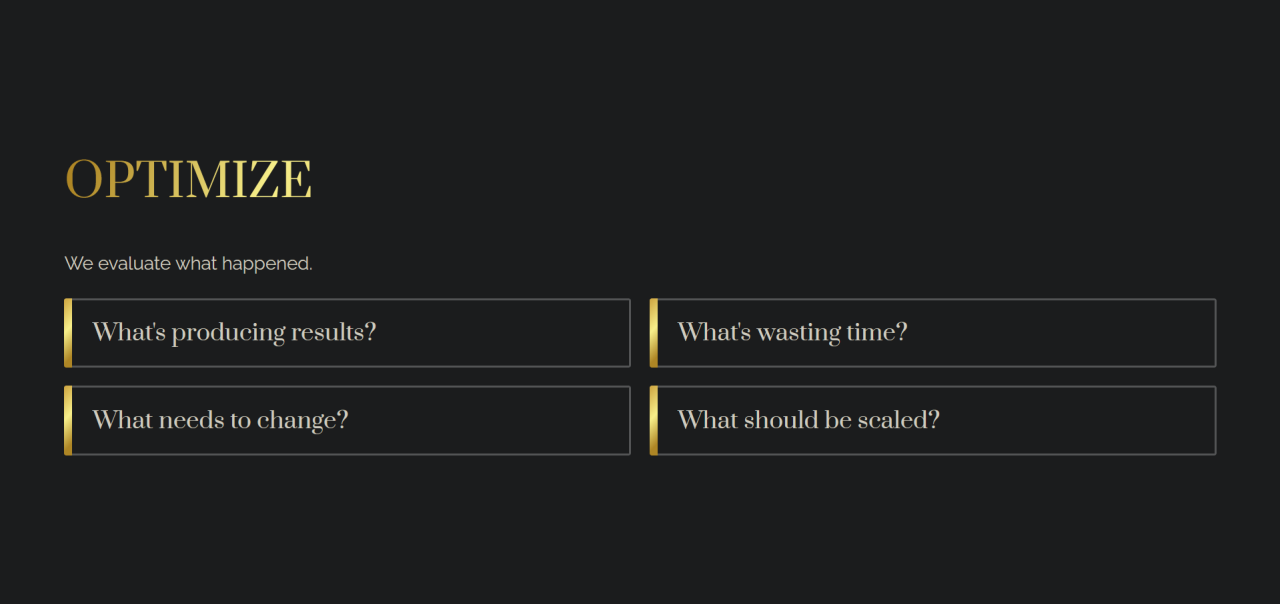Image resolution: width=1280 pixels, height=604 pixels.
Task: Click the word "change?" in the card
Action: (x=303, y=421)
